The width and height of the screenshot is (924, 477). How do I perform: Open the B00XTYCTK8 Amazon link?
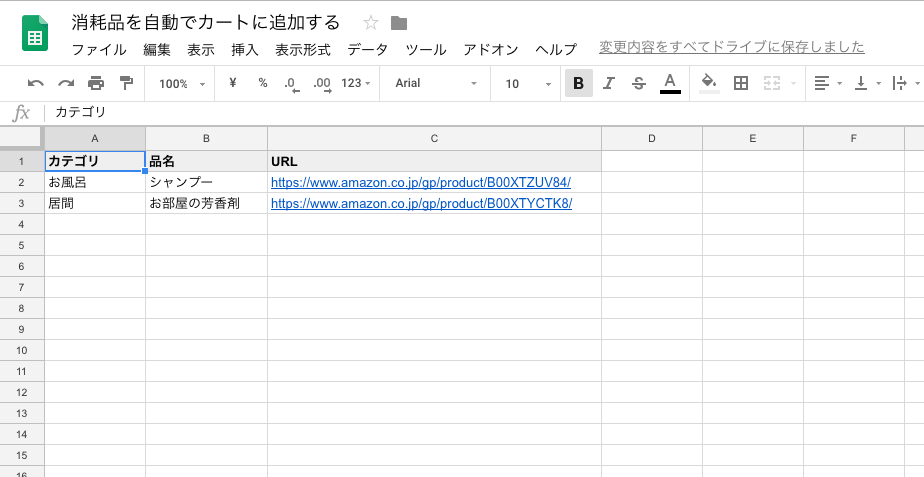[x=421, y=203]
